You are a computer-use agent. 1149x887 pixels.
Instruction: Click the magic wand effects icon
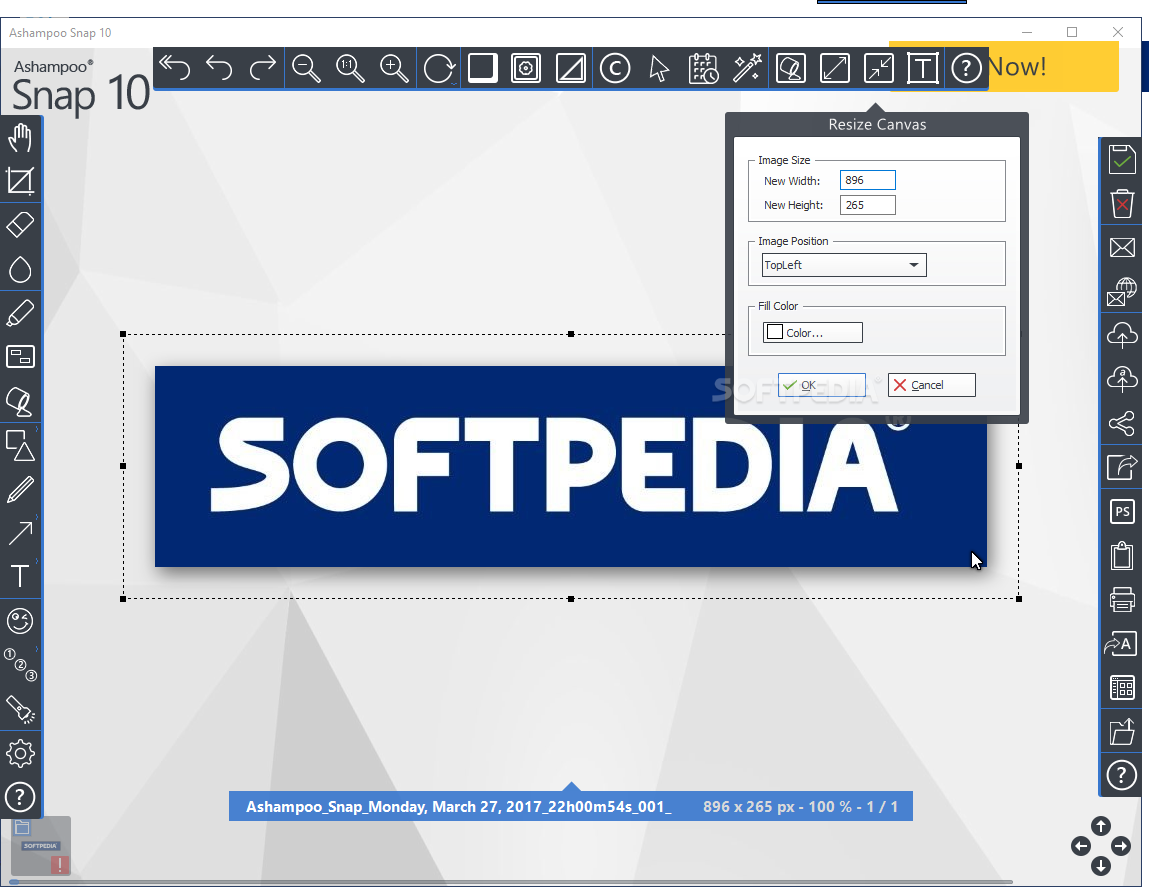pyautogui.click(x=747, y=68)
